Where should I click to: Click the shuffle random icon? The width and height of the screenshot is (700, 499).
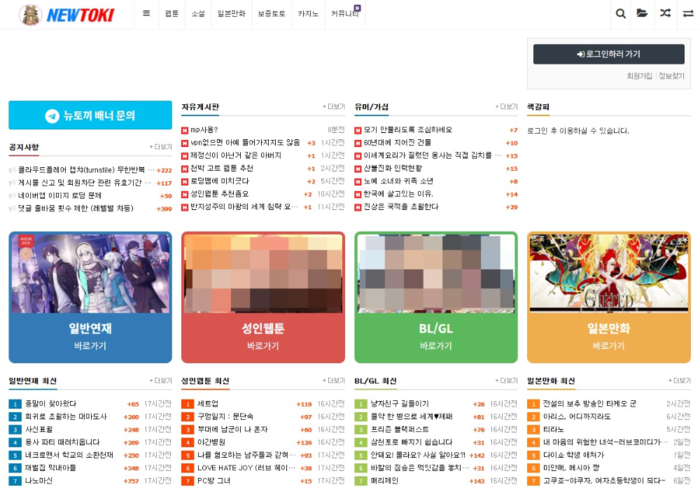coord(665,13)
